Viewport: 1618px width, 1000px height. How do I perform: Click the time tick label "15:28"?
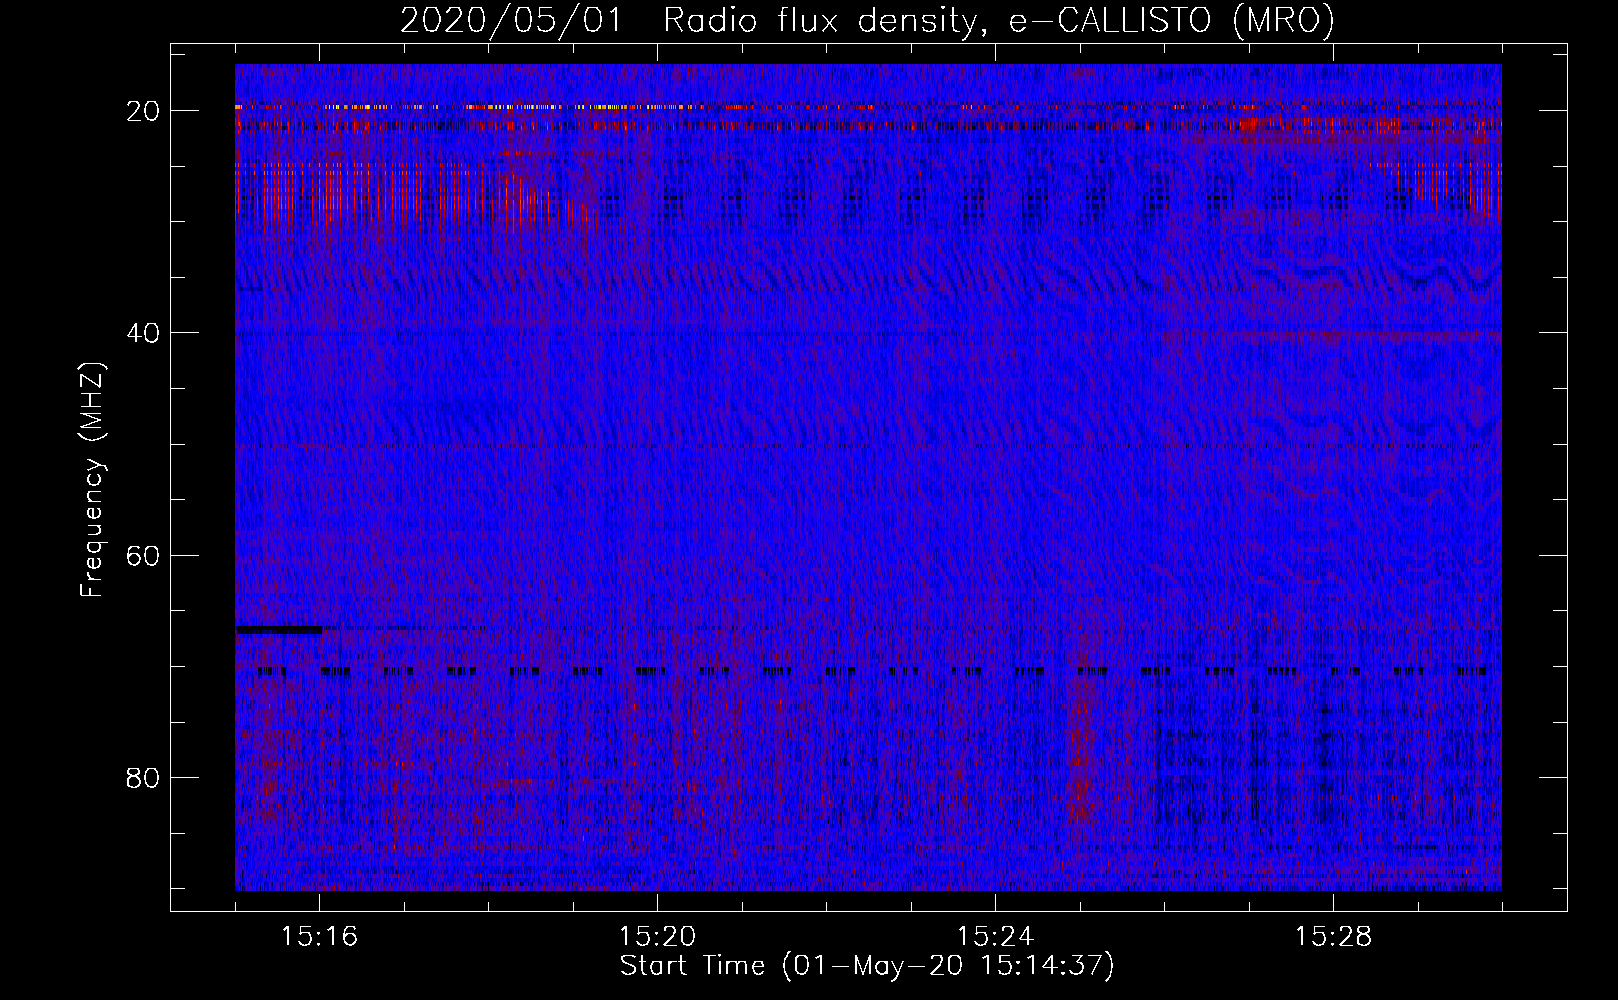pos(1334,937)
